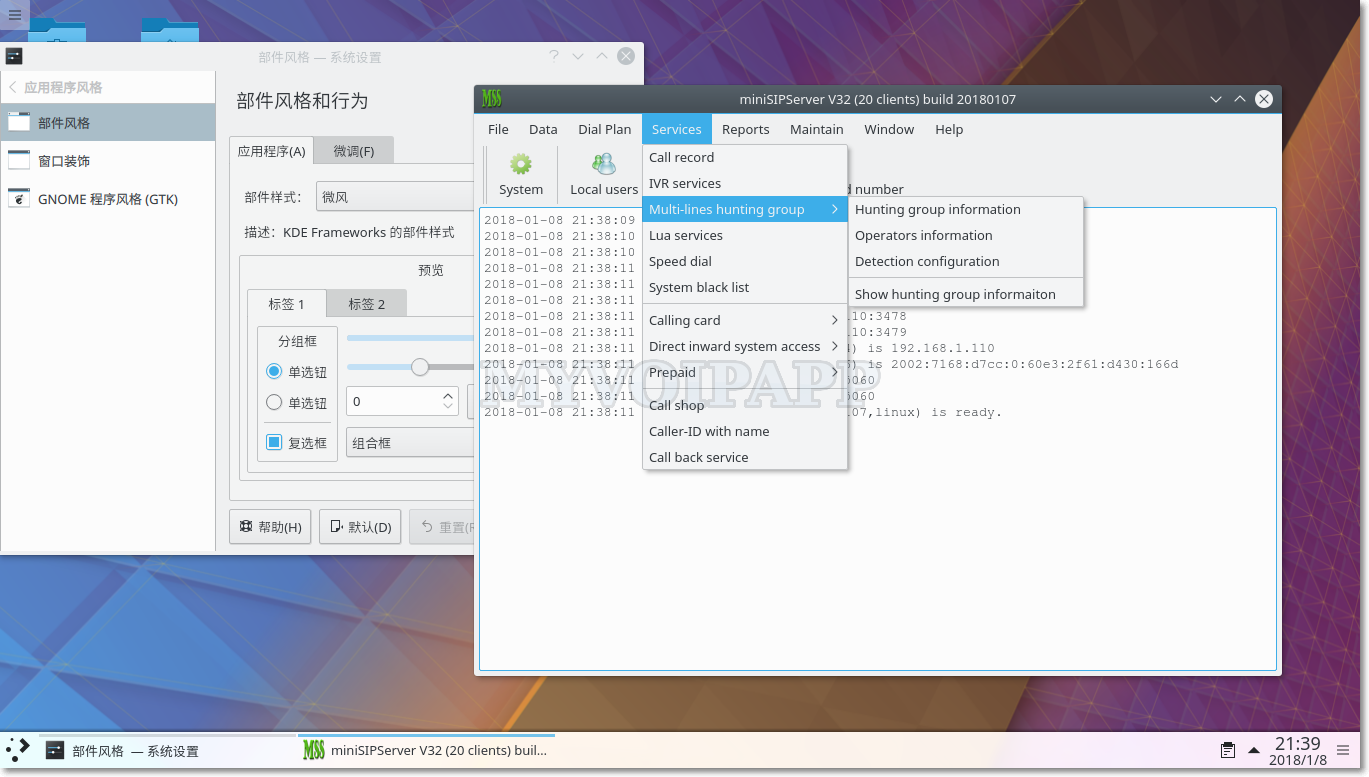The width and height of the screenshot is (1369, 777).
Task: Open the File menu
Action: (498, 129)
